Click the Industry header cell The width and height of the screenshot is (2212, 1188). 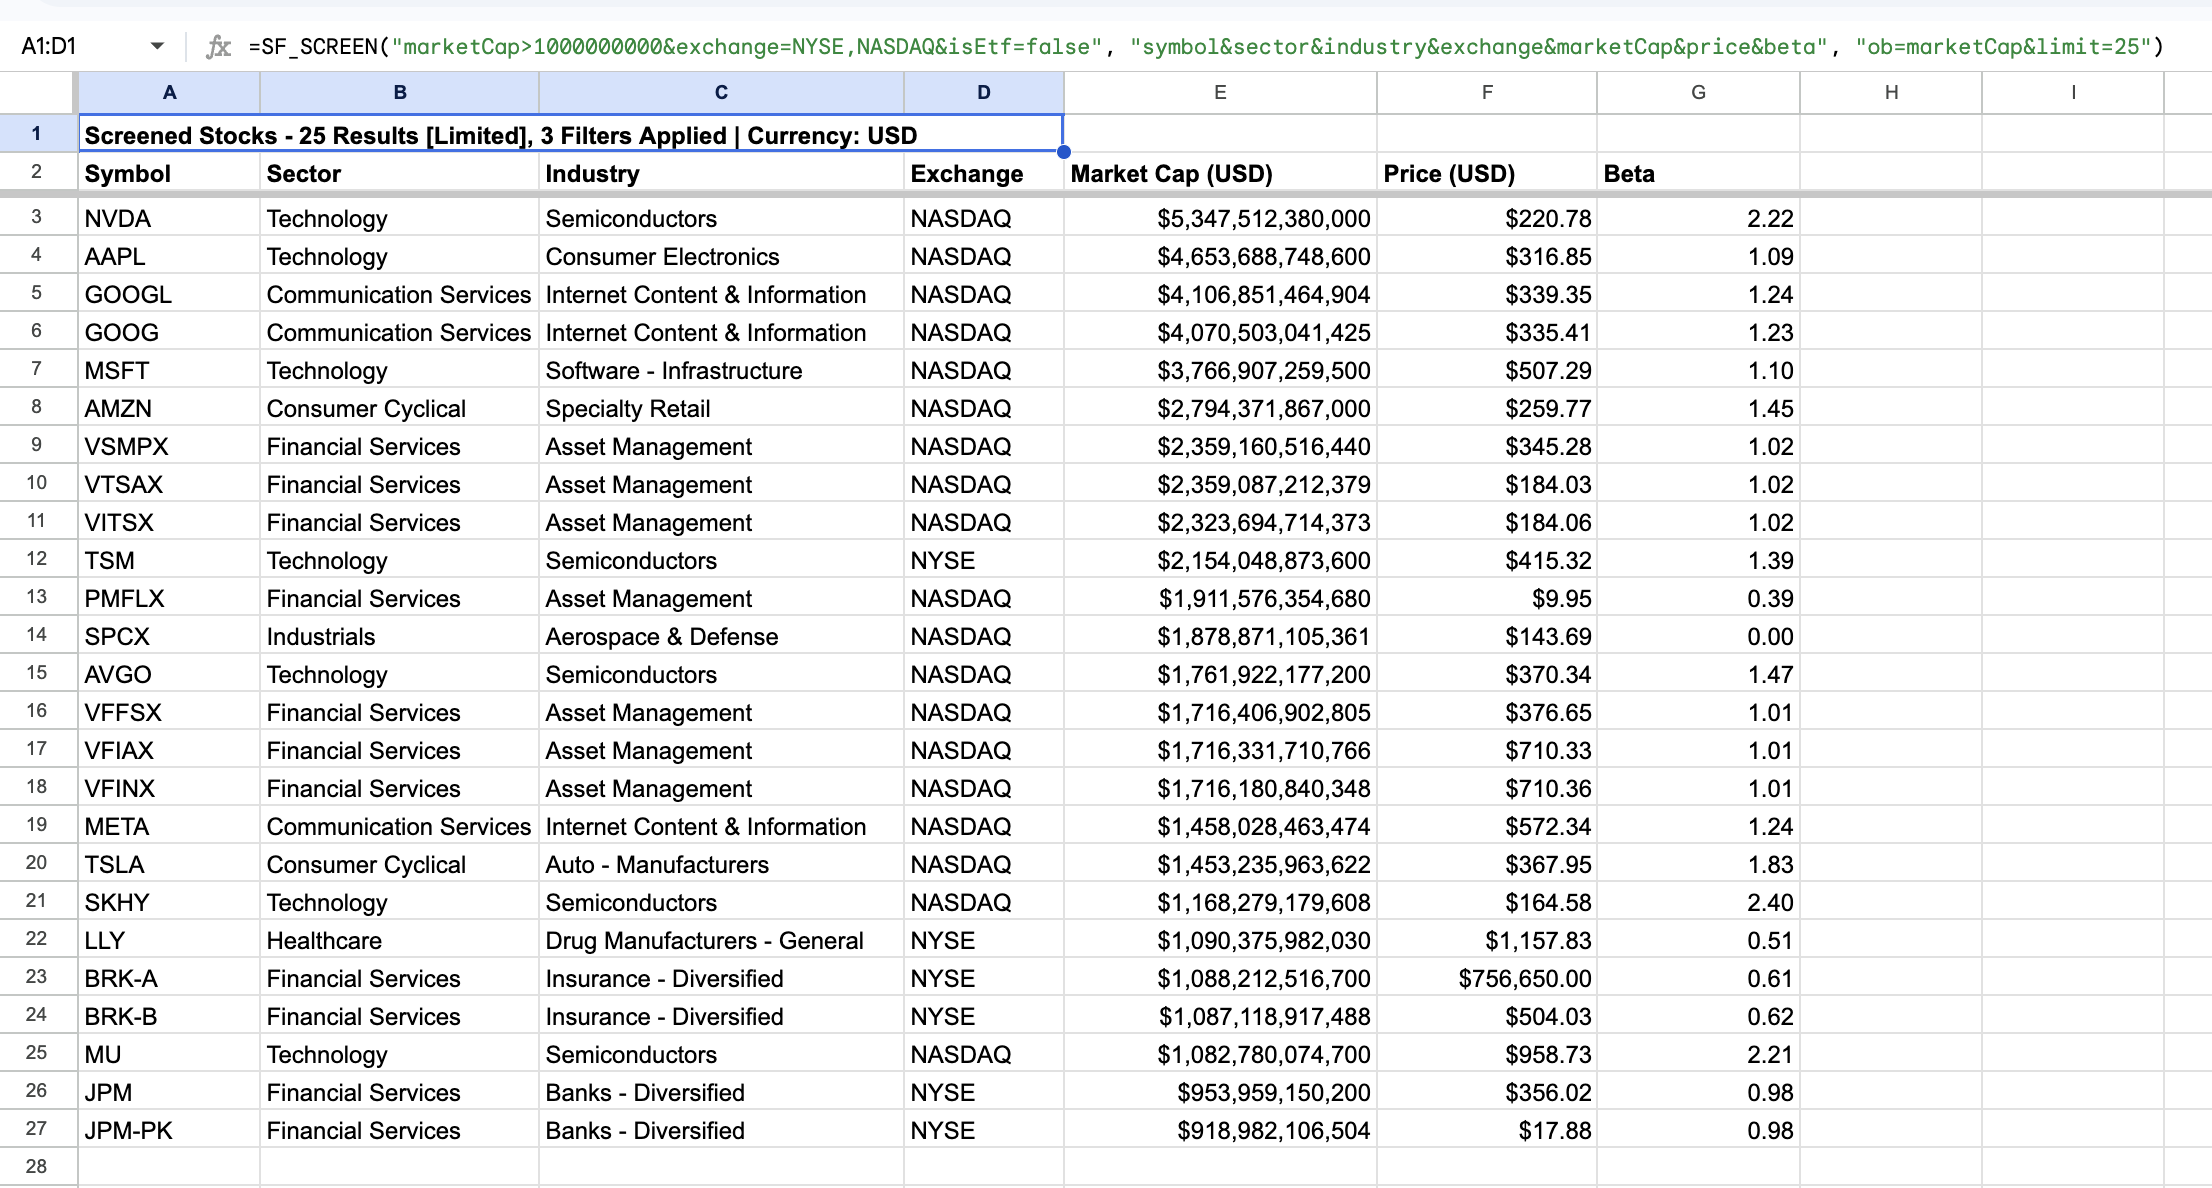tap(721, 173)
